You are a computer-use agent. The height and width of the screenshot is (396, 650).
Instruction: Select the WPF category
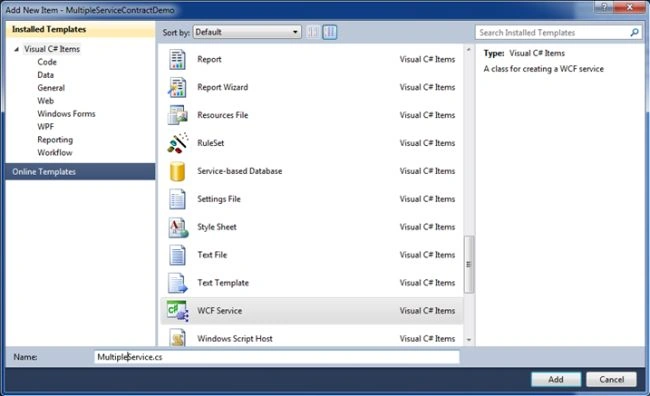(46, 126)
